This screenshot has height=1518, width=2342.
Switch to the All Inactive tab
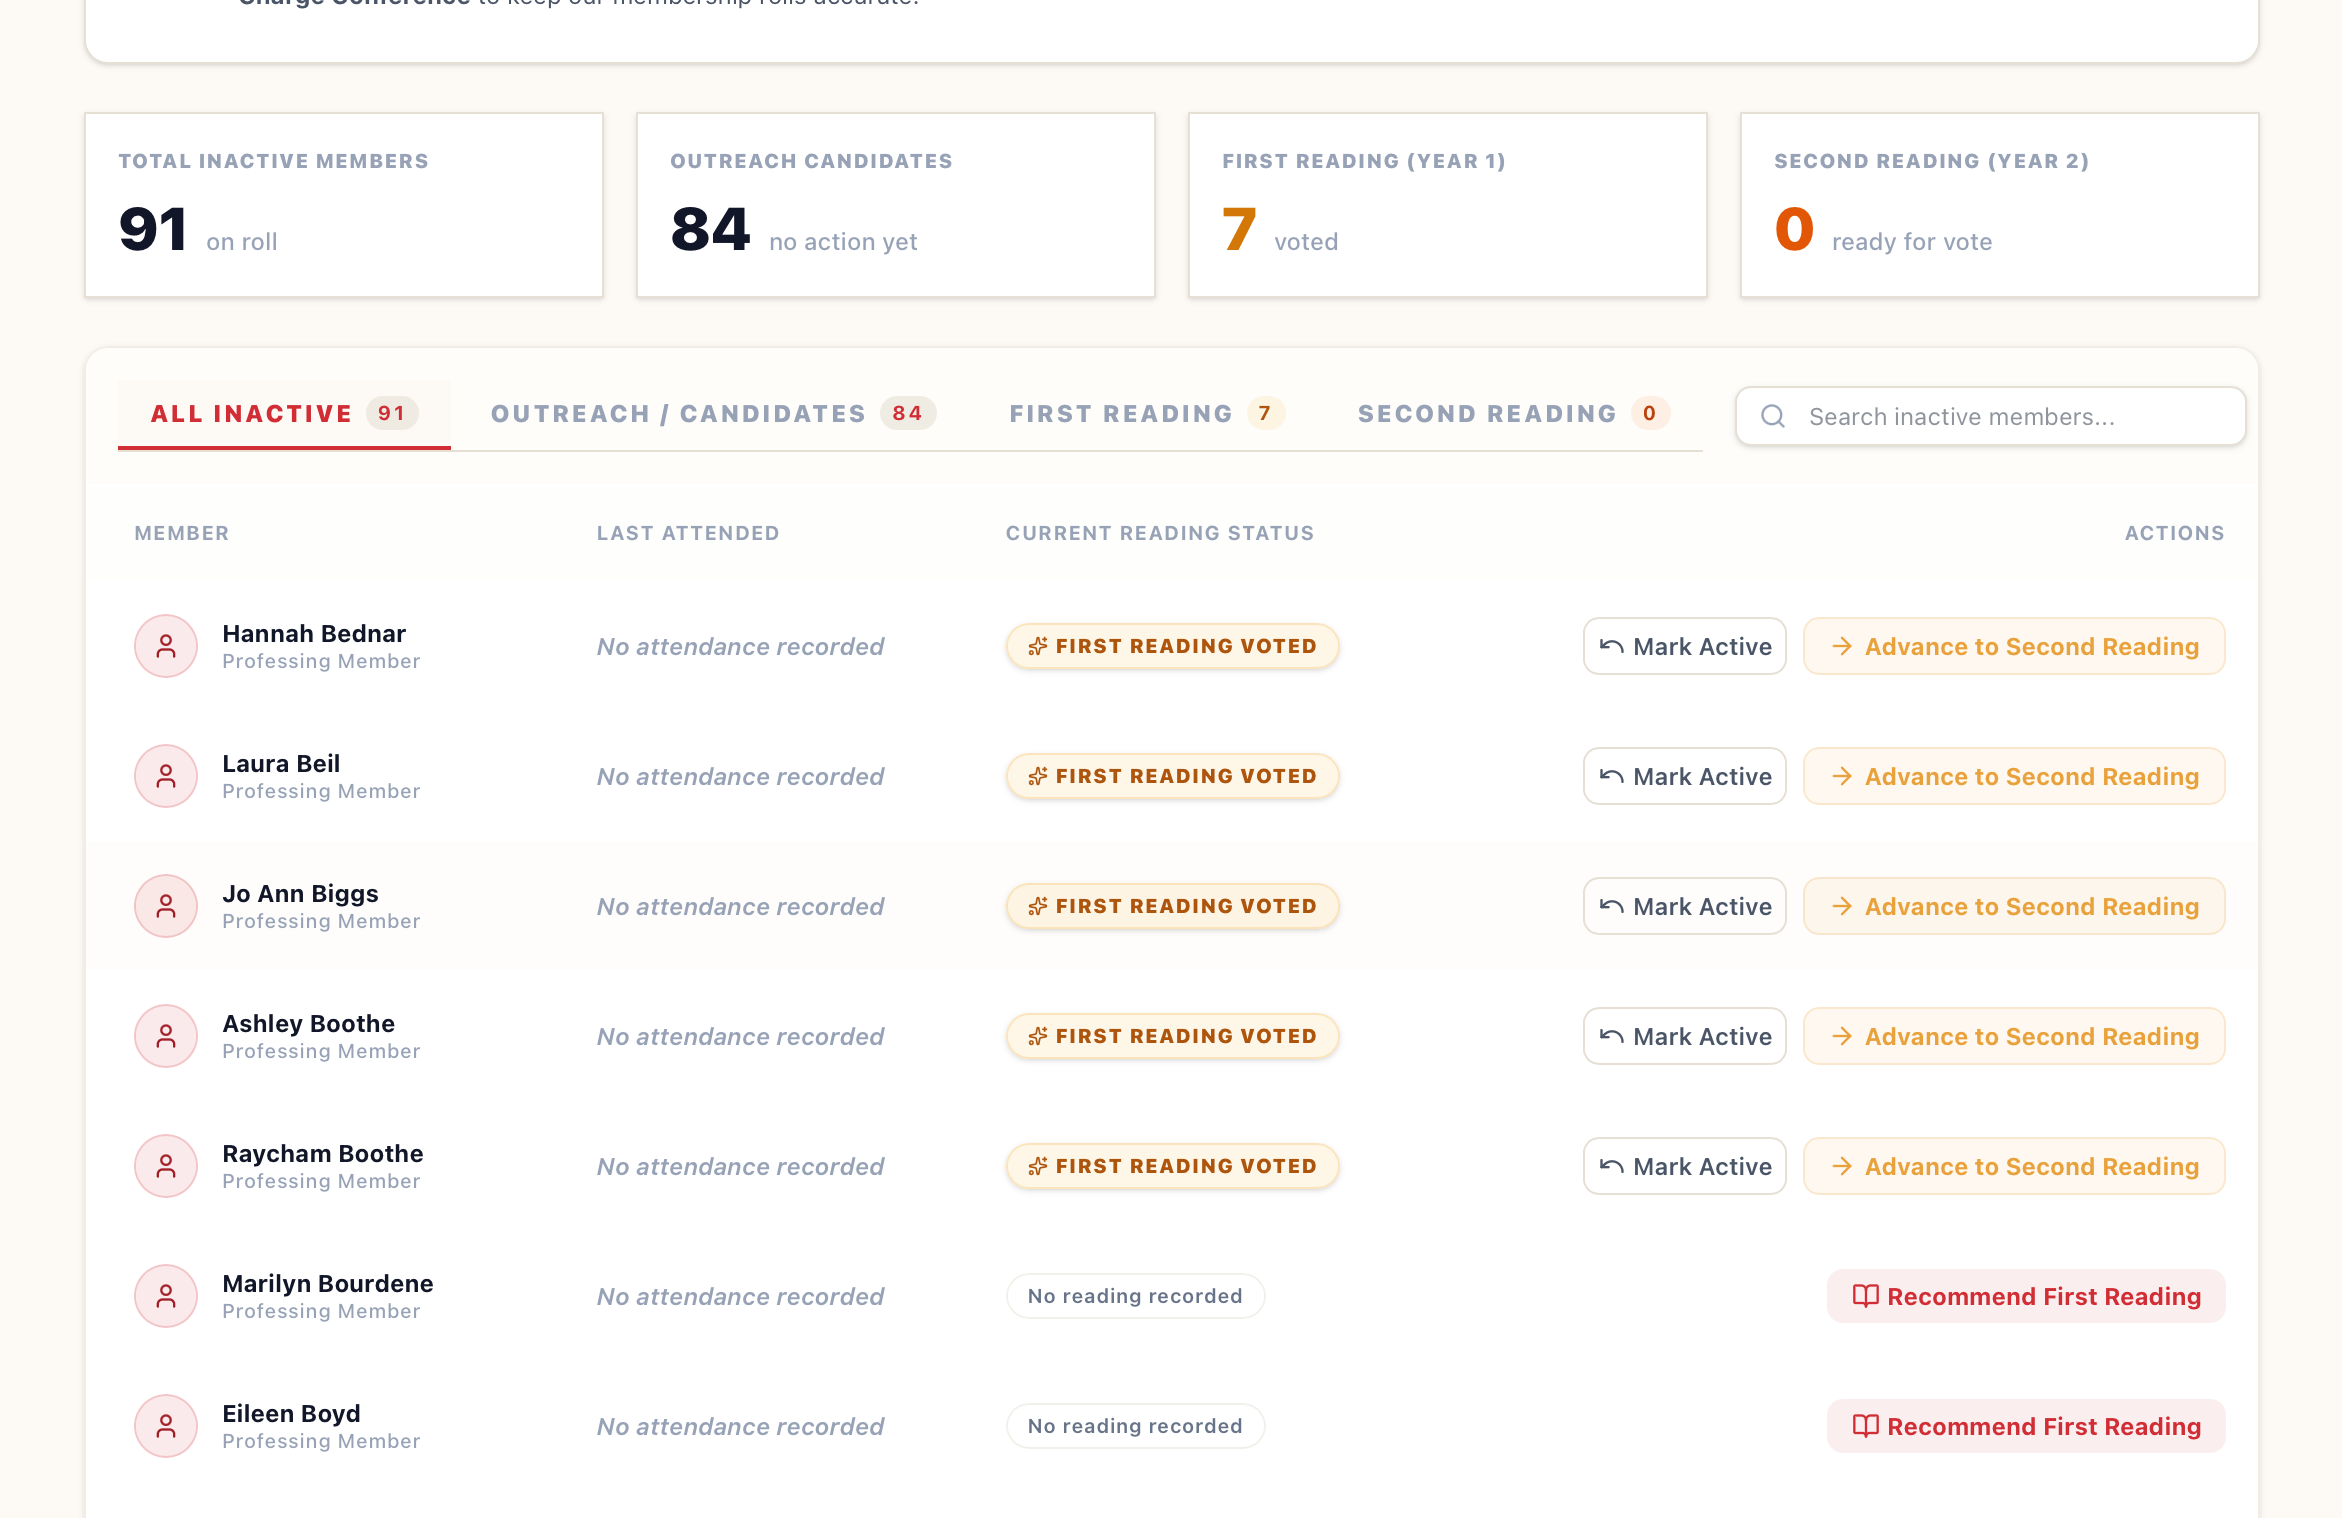(x=284, y=414)
